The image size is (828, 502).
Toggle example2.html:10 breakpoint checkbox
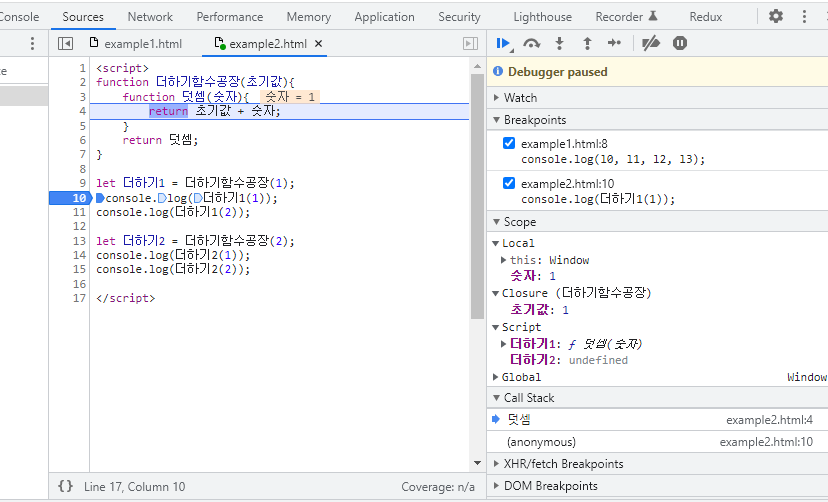pyautogui.click(x=509, y=183)
